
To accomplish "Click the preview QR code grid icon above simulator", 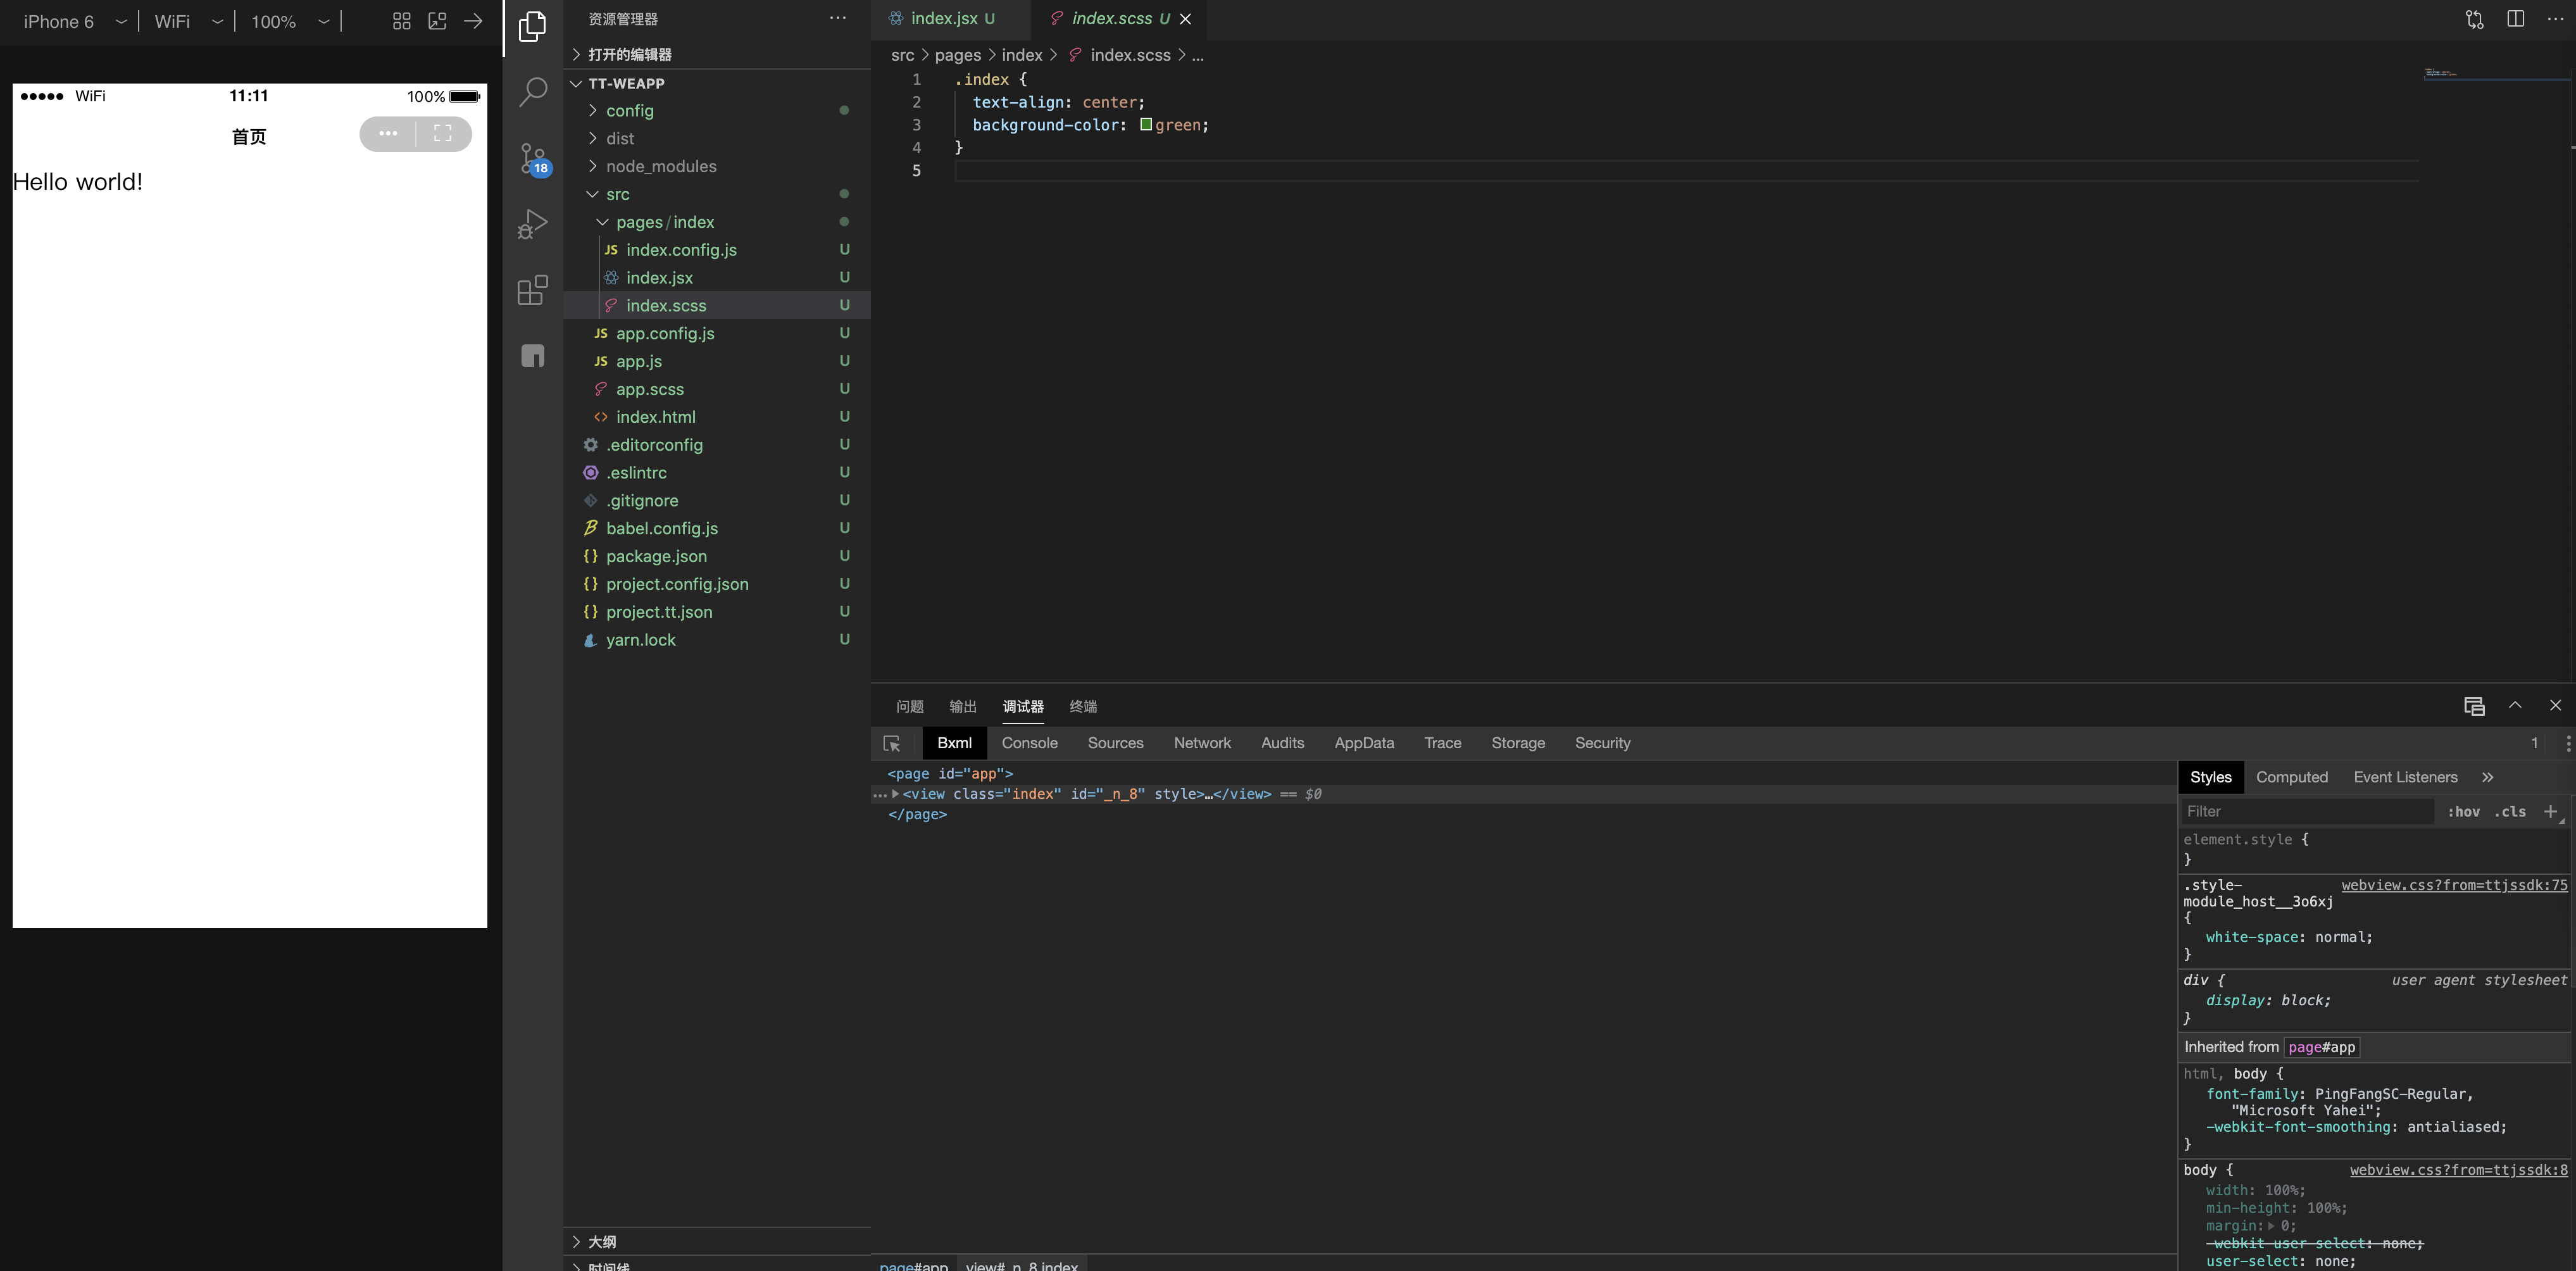I will [x=401, y=20].
